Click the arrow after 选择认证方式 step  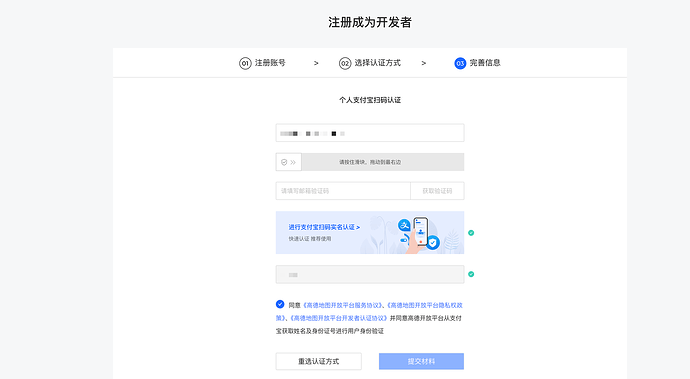424,63
